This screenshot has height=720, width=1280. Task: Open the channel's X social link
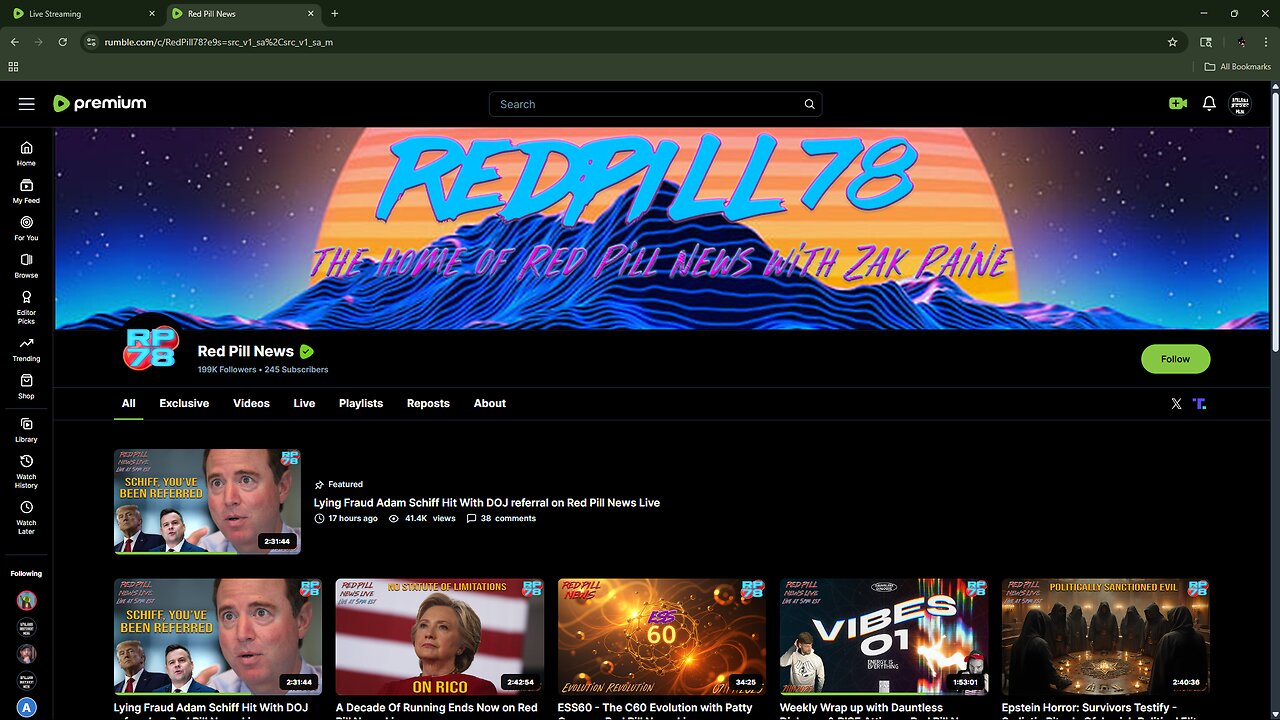(1176, 403)
